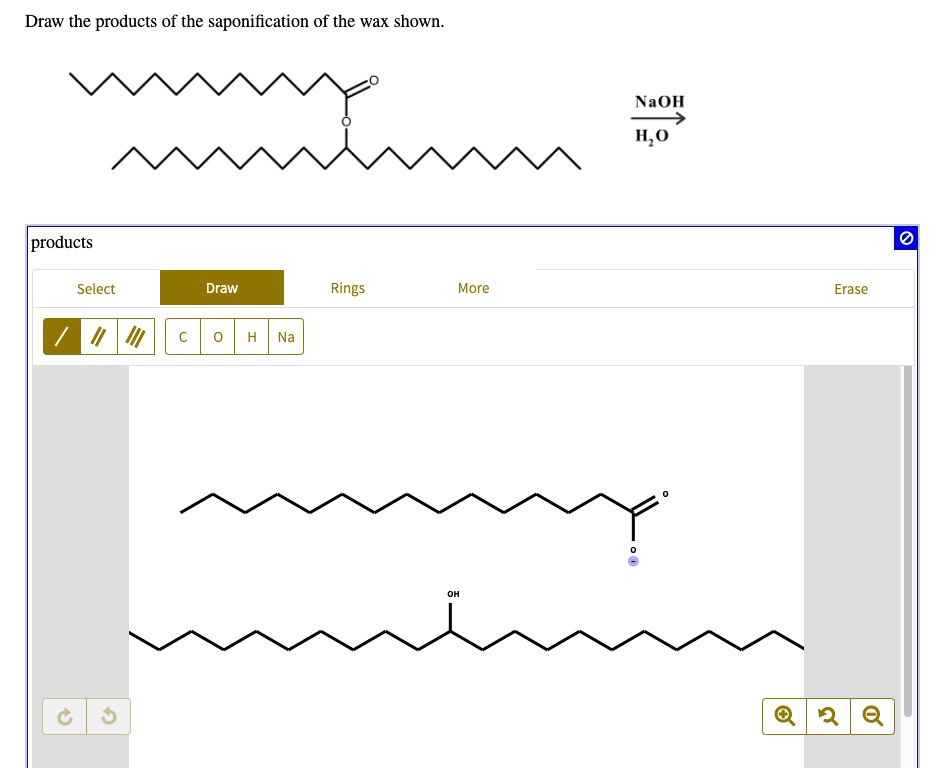This screenshot has height=768, width=945.
Task: Activate the Erase tool
Action: pos(851,288)
